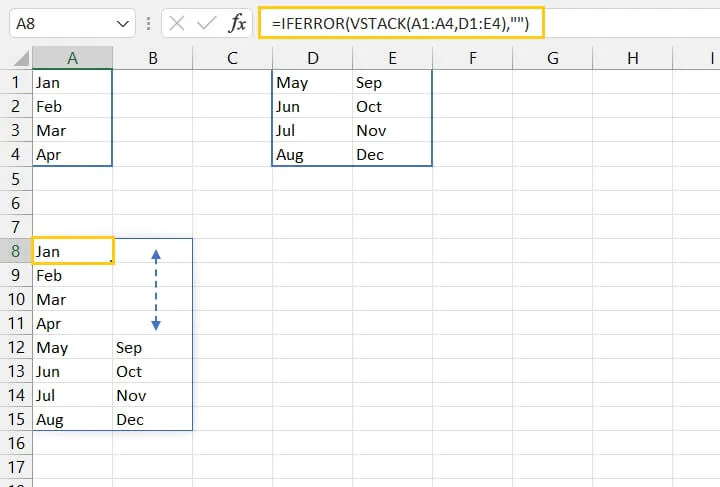
Task: Select row 12 header
Action: click(x=16, y=347)
